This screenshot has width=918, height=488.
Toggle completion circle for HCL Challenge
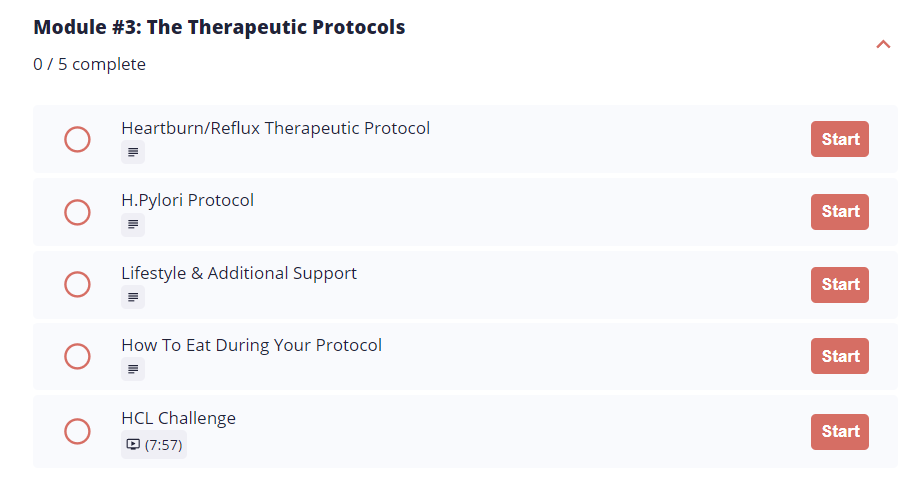coord(77,431)
